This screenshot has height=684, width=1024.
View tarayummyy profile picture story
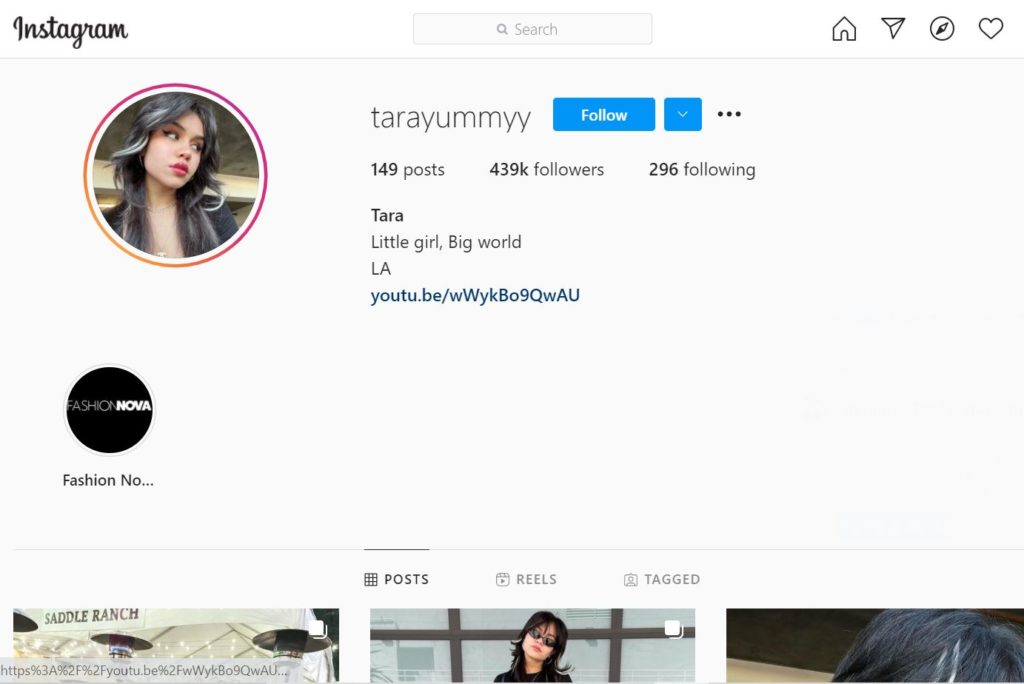[175, 175]
